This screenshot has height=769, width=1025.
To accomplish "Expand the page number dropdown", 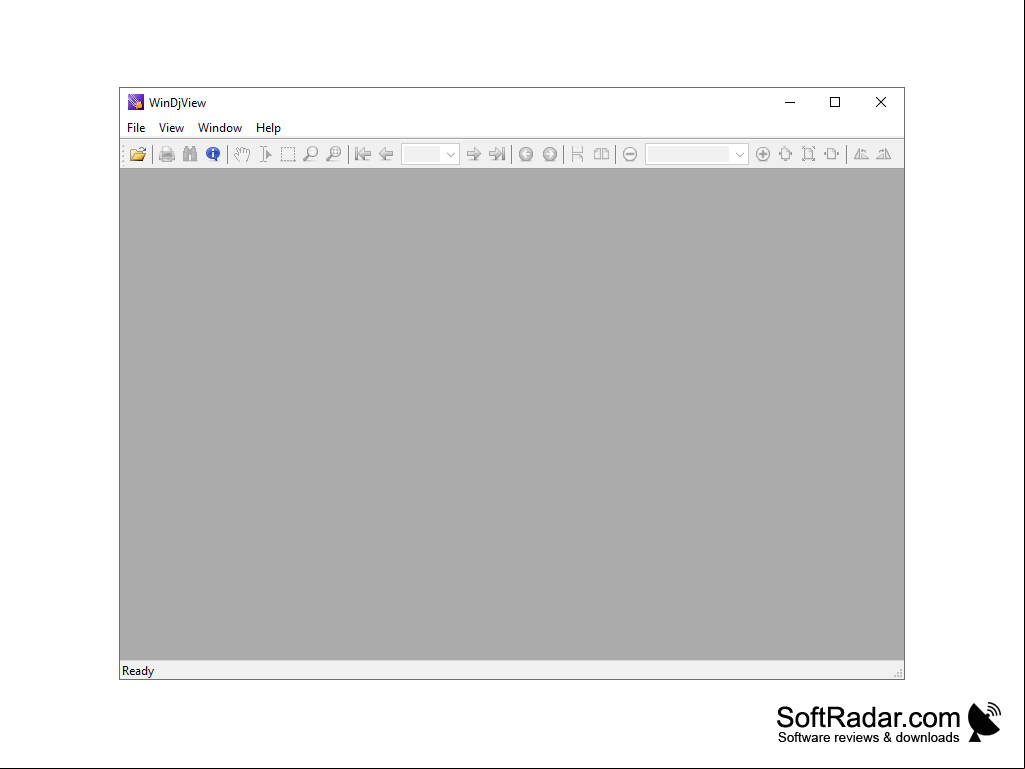I will [x=450, y=155].
